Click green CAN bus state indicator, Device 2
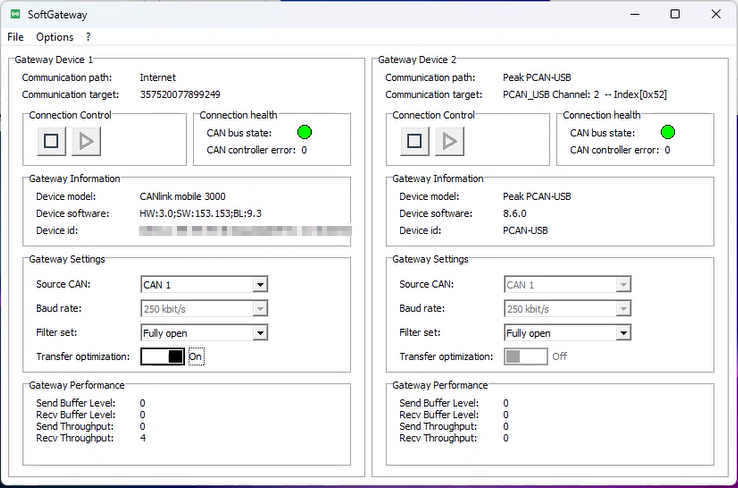Viewport: 738px width, 488px height. coord(668,132)
